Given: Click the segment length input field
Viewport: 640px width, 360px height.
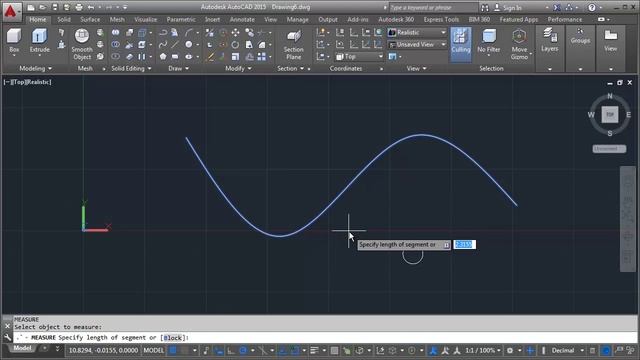Looking at the screenshot, I should (x=464, y=244).
